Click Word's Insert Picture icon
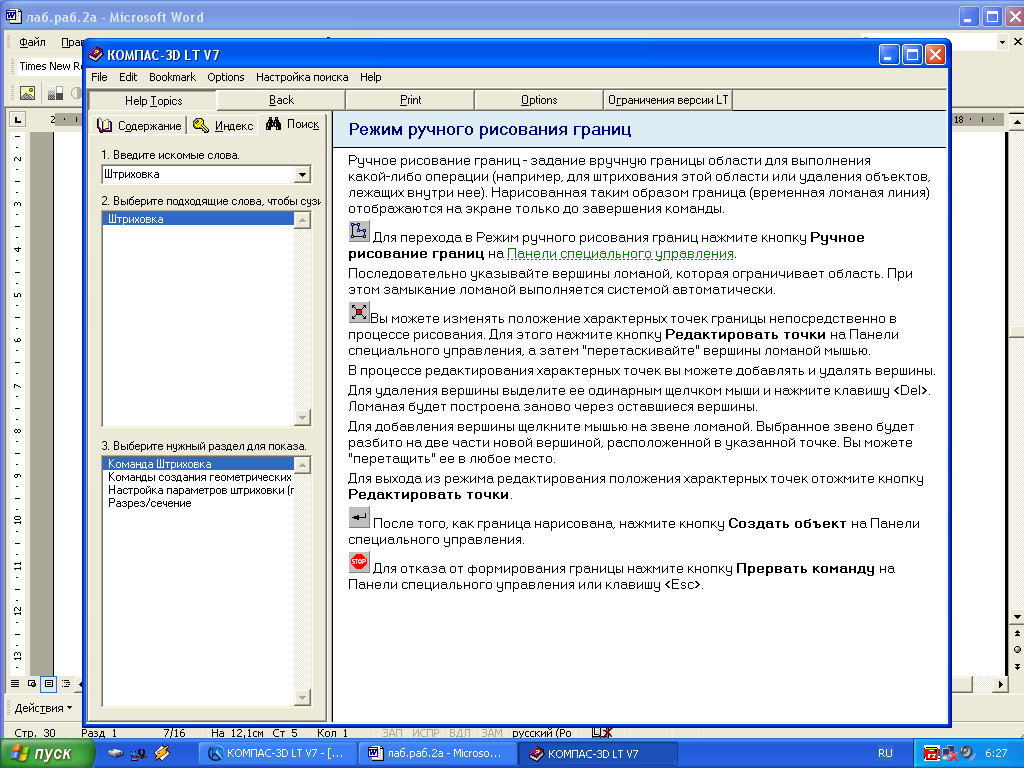1024x768 pixels. click(x=27, y=93)
